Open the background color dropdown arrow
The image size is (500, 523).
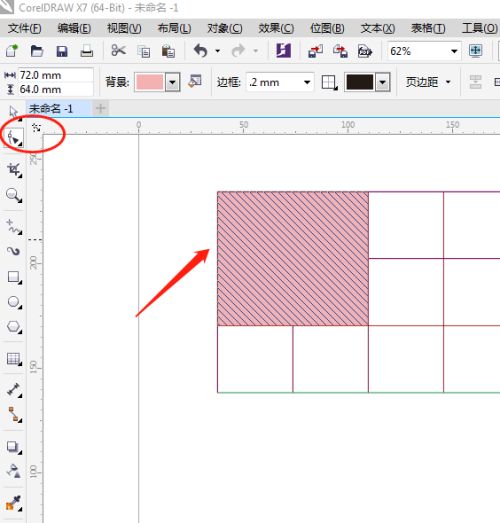click(x=173, y=82)
